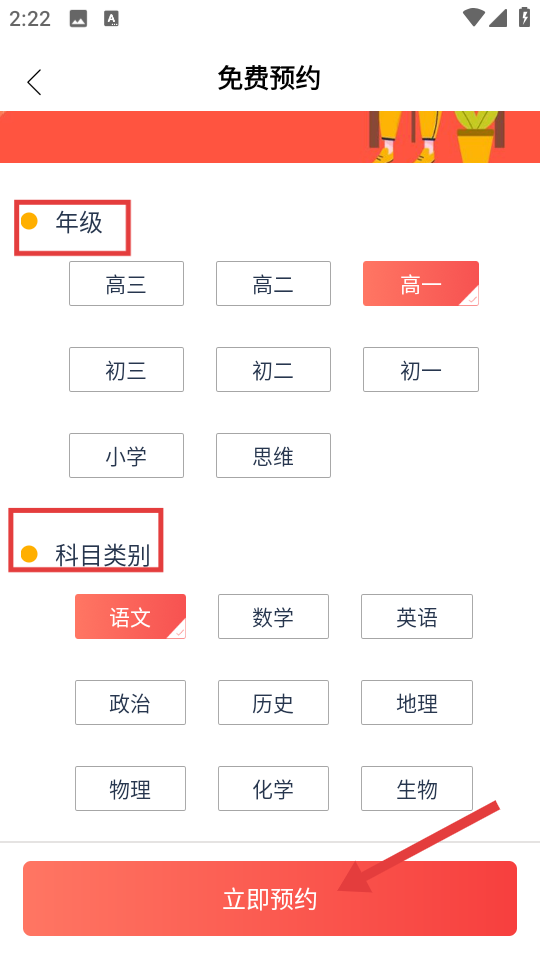Tap the Wi-Fi signal icon
Screen dimensions: 540x960
pos(473,18)
